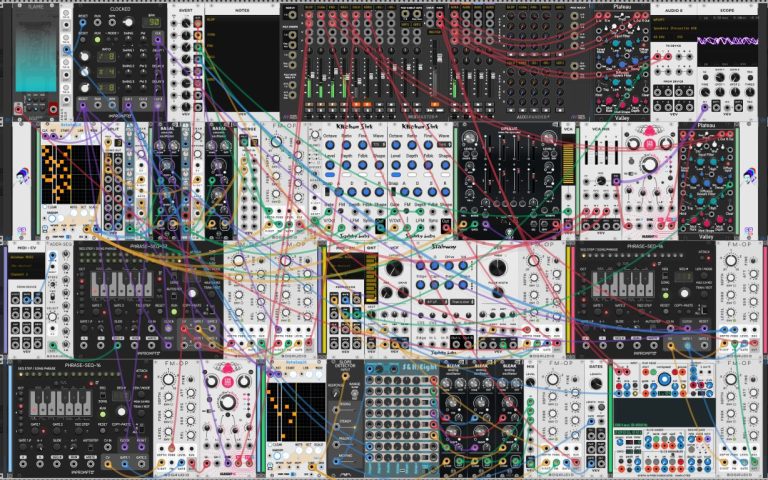Click the MixMaster master fader

pyautogui.click(x=439, y=58)
